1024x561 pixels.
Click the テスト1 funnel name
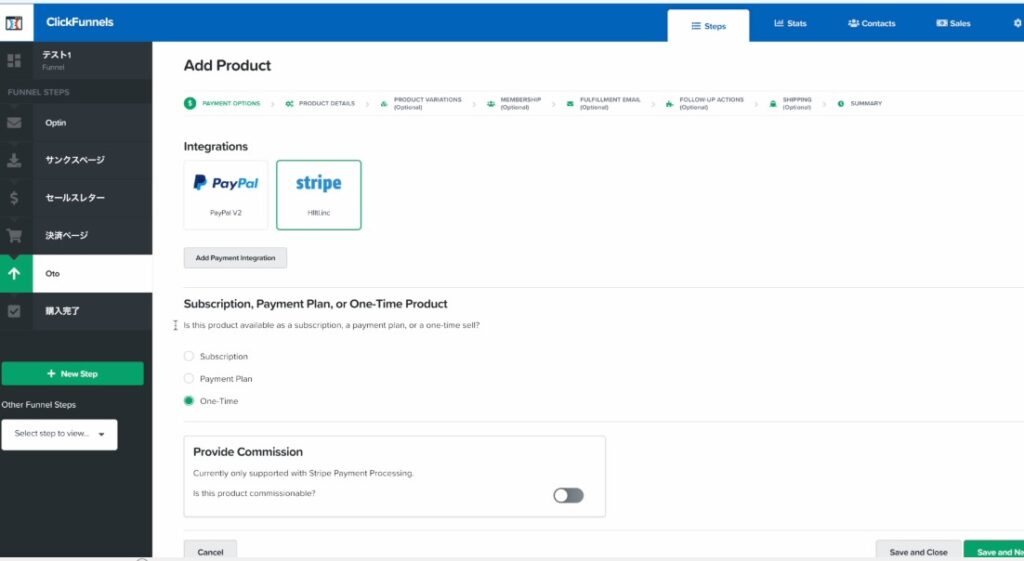click(57, 55)
